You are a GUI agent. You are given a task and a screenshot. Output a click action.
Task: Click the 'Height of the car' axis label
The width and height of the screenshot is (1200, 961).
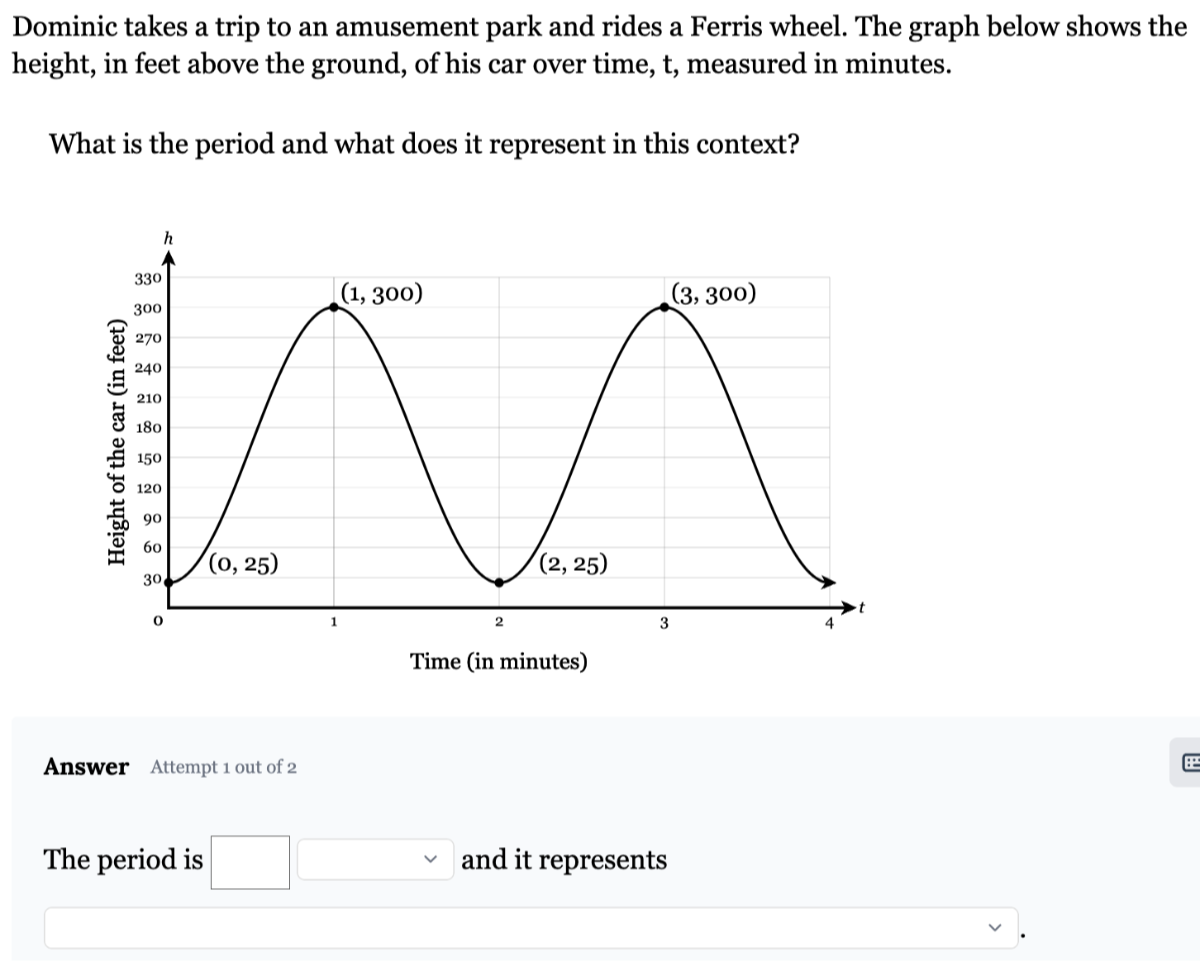(x=118, y=443)
